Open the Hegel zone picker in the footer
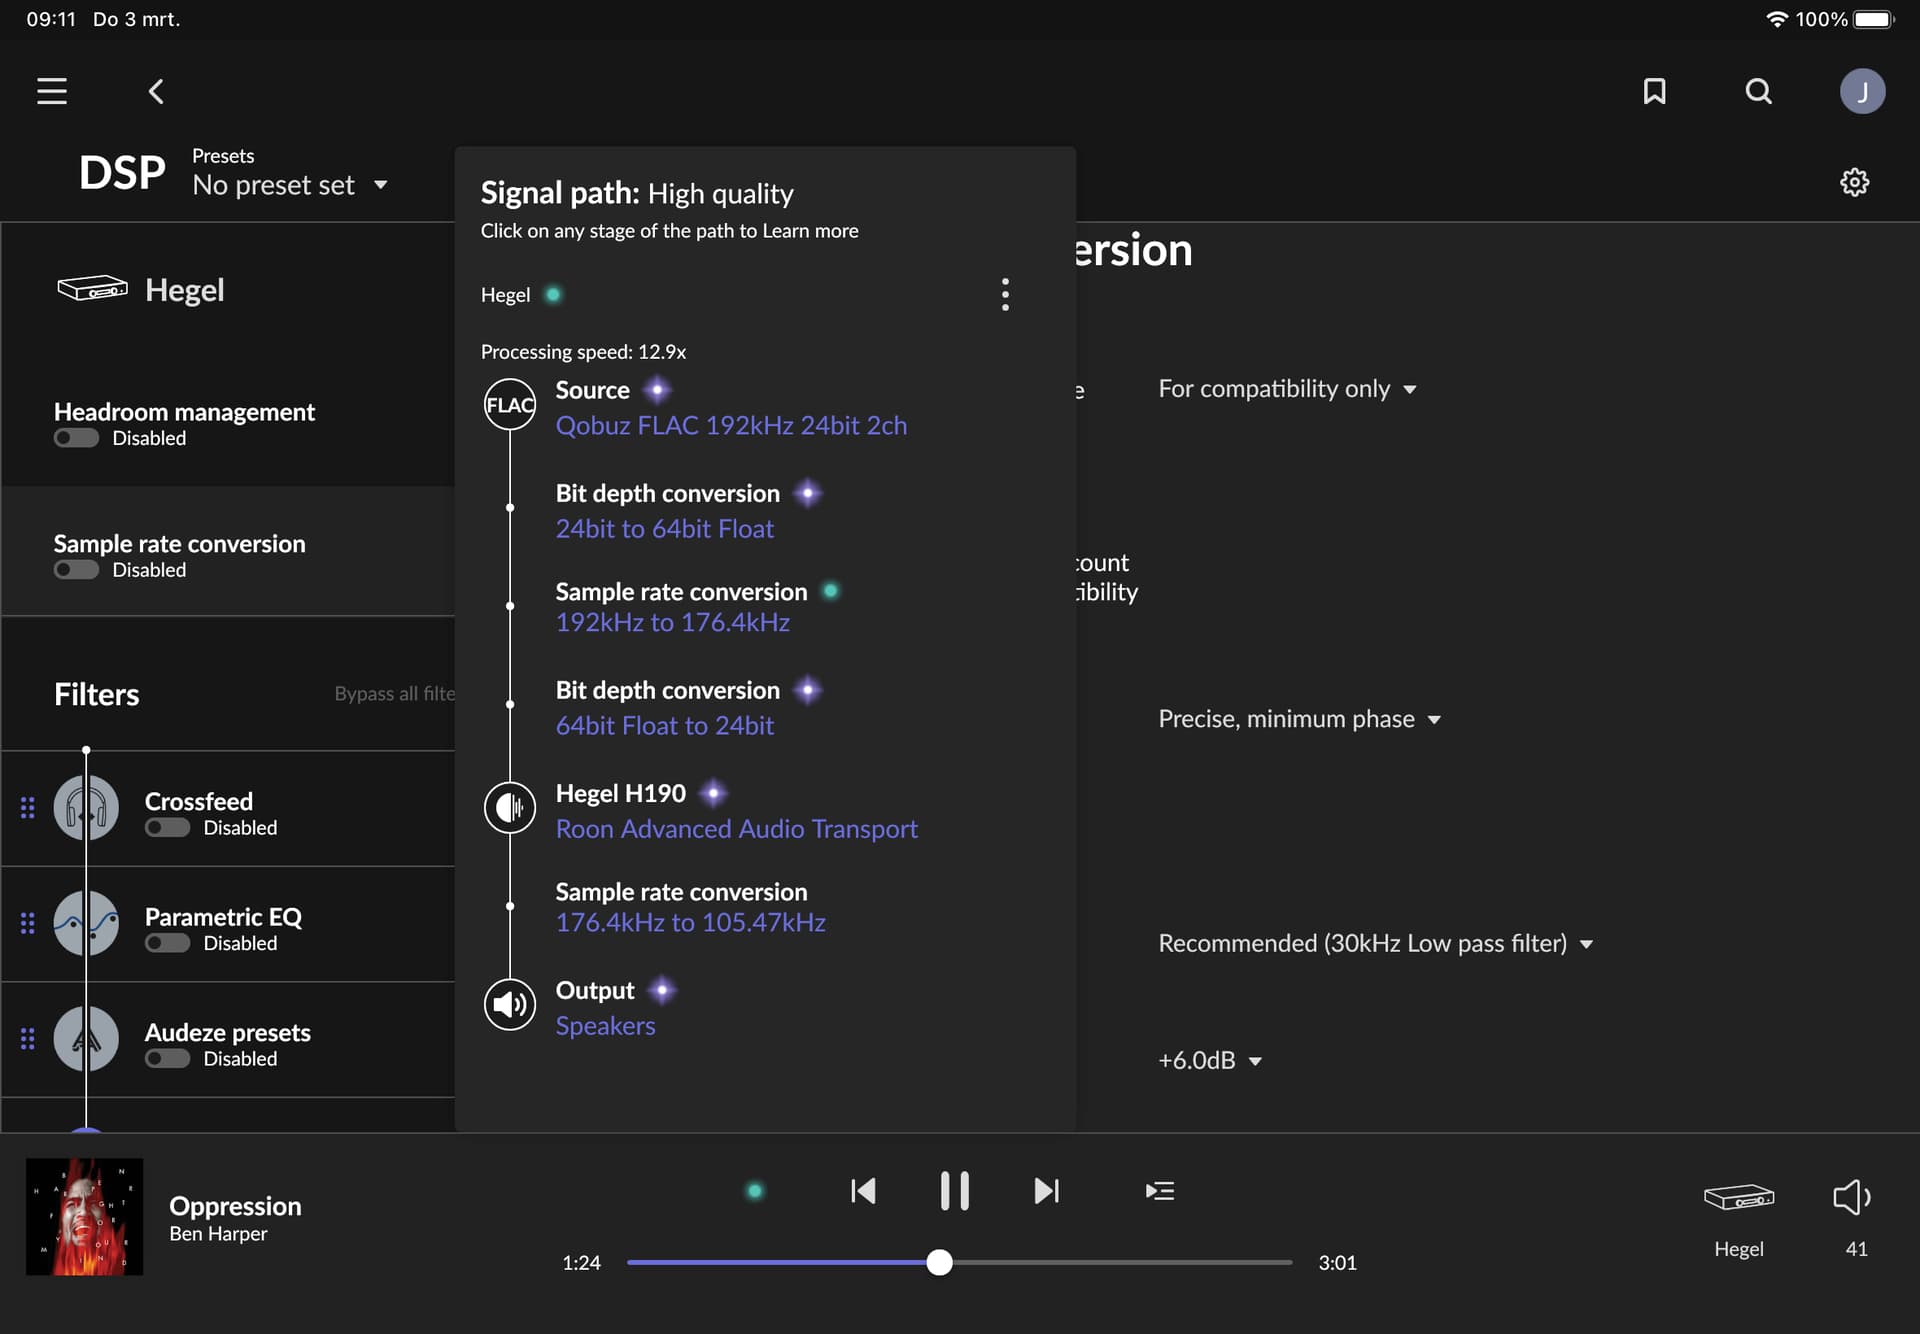 coord(1739,1197)
